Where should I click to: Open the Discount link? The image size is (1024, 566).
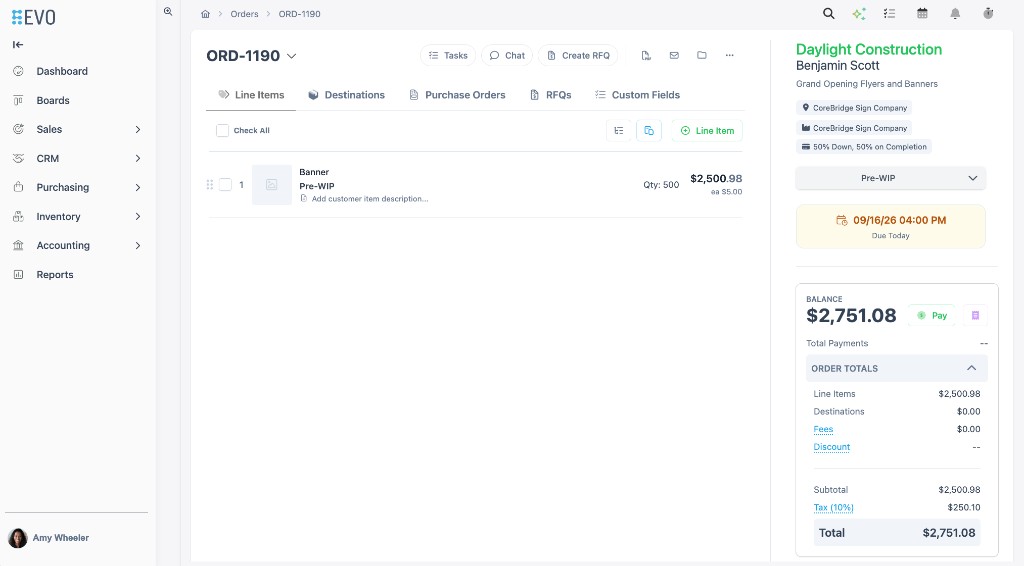coord(831,447)
